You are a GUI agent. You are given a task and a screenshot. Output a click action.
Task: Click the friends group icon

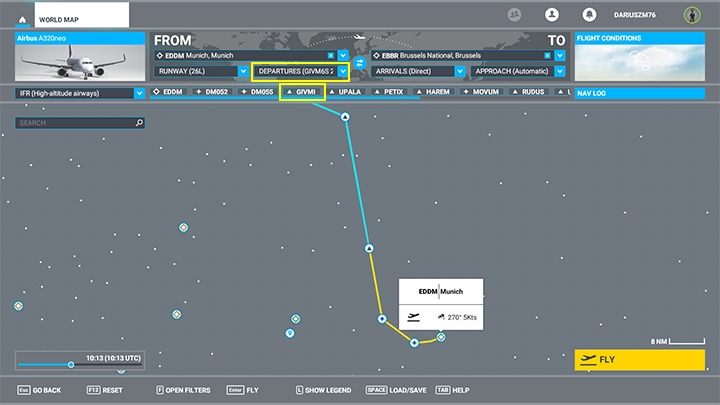click(515, 15)
